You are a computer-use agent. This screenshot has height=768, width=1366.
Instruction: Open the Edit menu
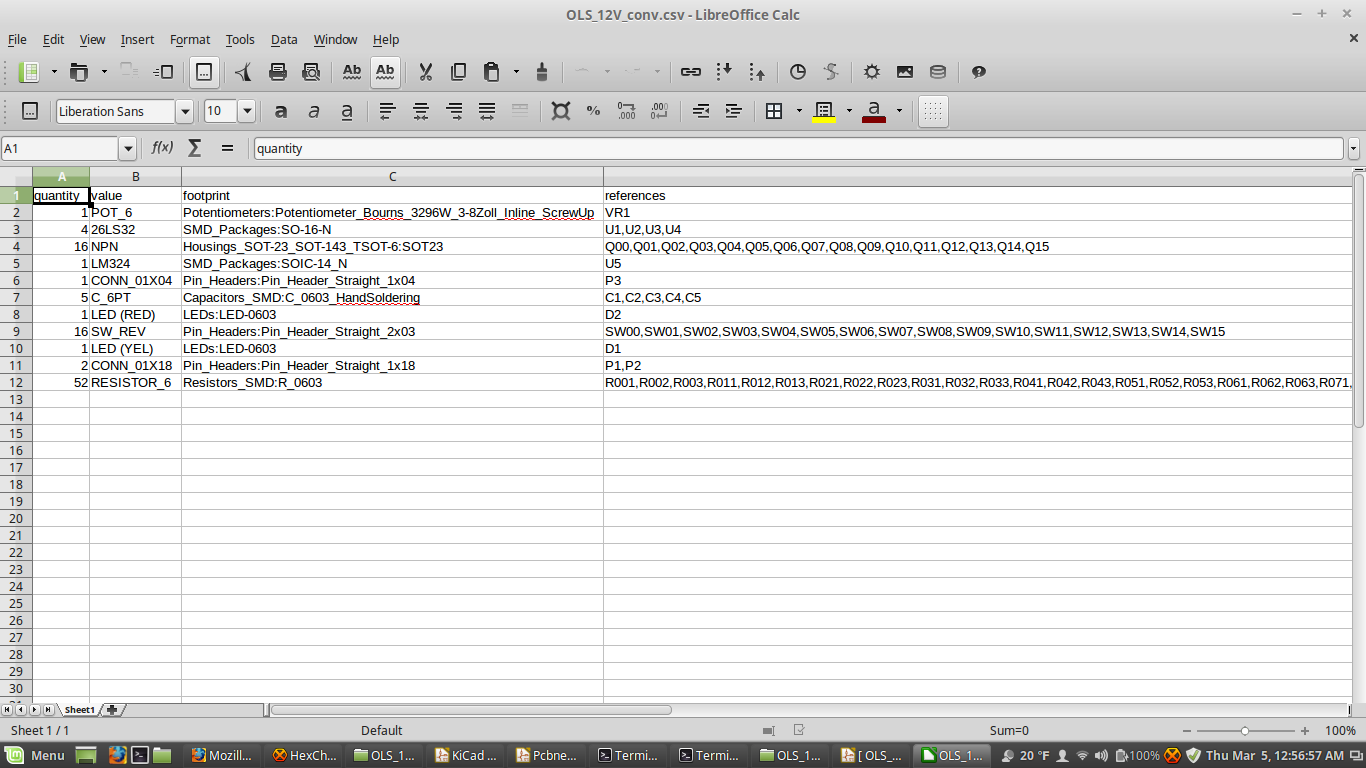[x=53, y=40]
